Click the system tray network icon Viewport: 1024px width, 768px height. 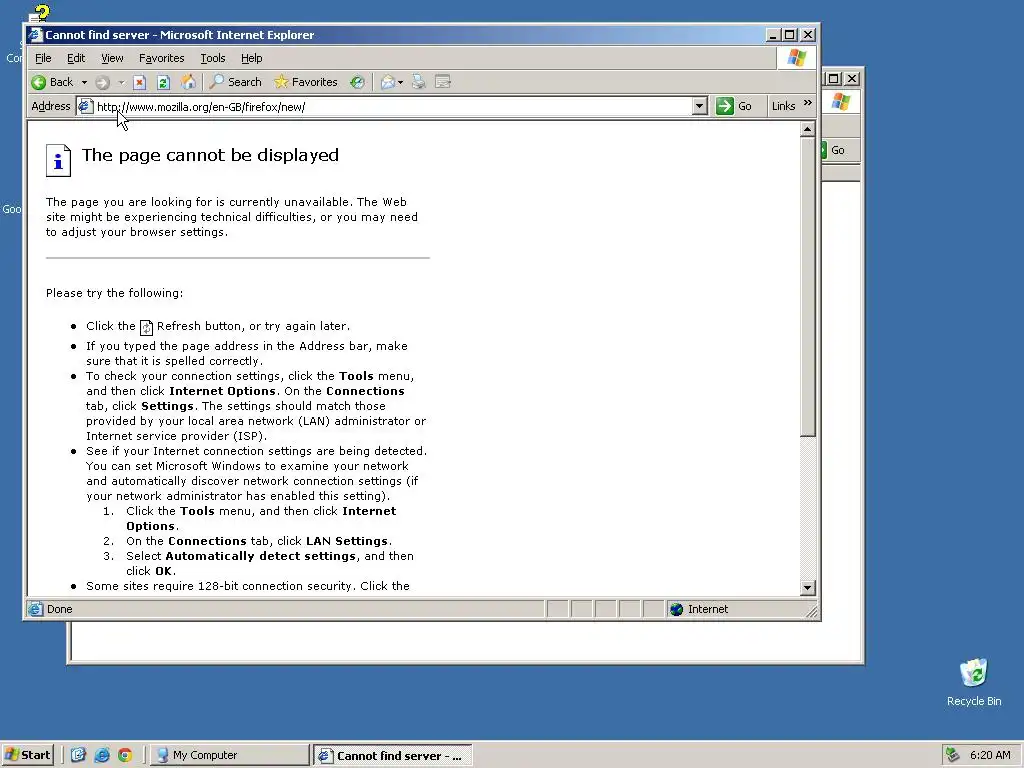click(953, 755)
